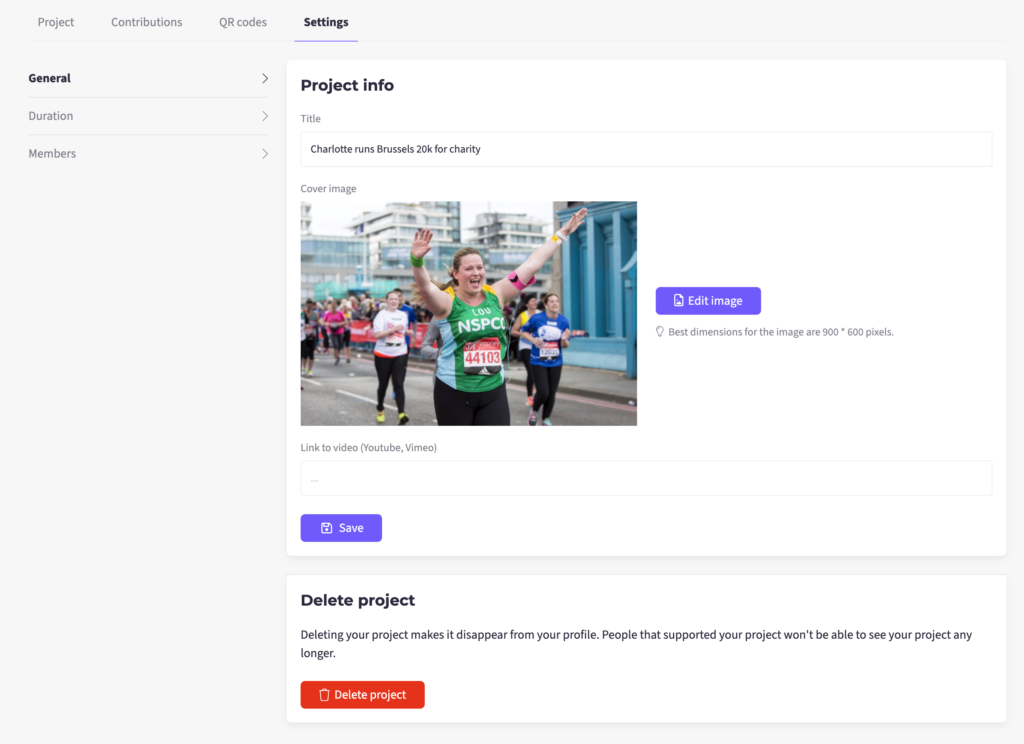Click the Link to video input field

click(x=646, y=478)
